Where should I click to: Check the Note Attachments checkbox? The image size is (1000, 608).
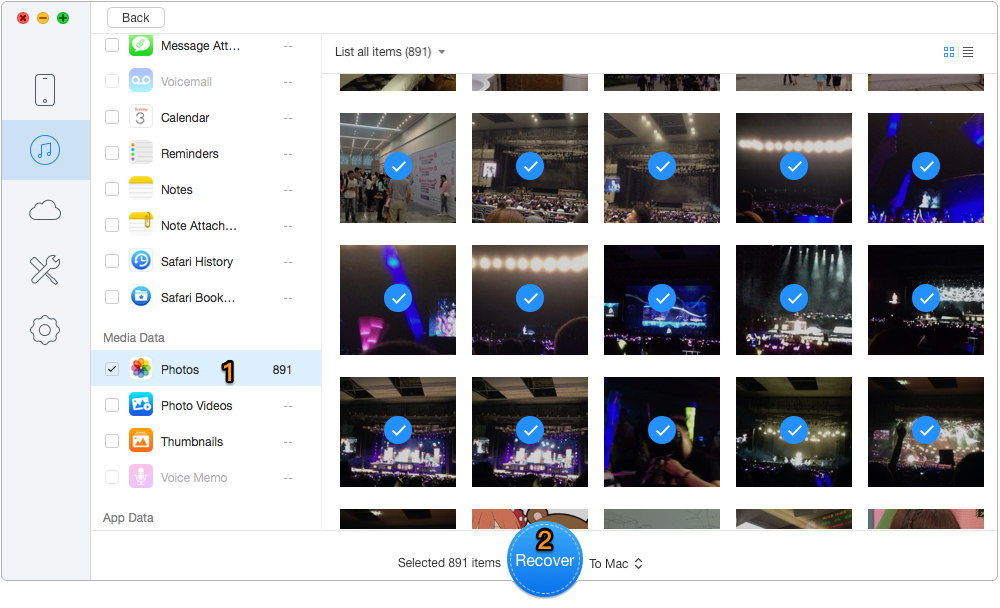coord(112,225)
